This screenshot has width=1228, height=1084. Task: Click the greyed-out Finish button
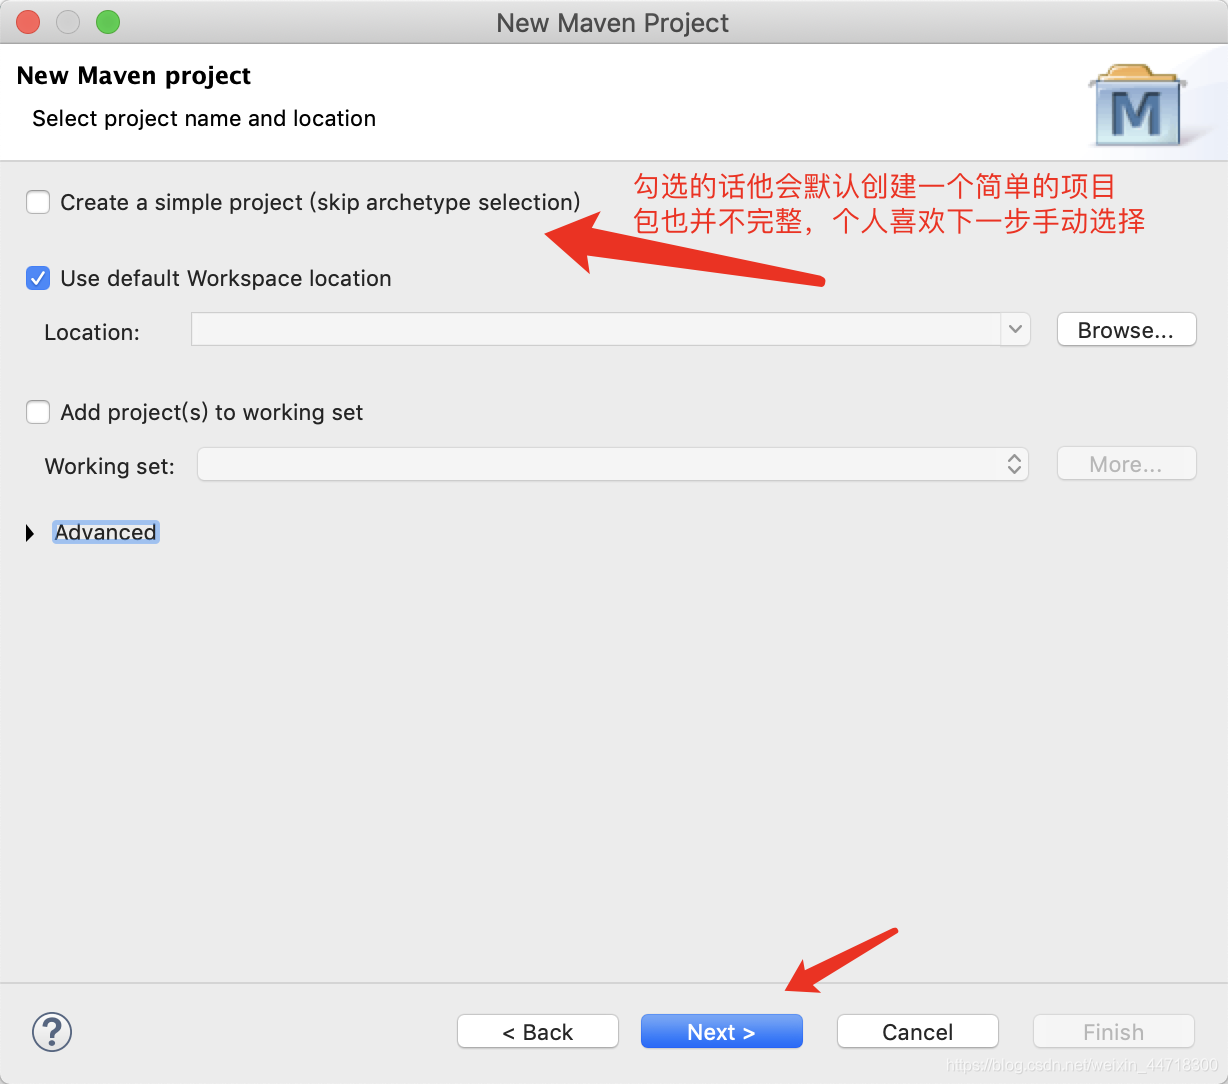click(x=1113, y=1032)
